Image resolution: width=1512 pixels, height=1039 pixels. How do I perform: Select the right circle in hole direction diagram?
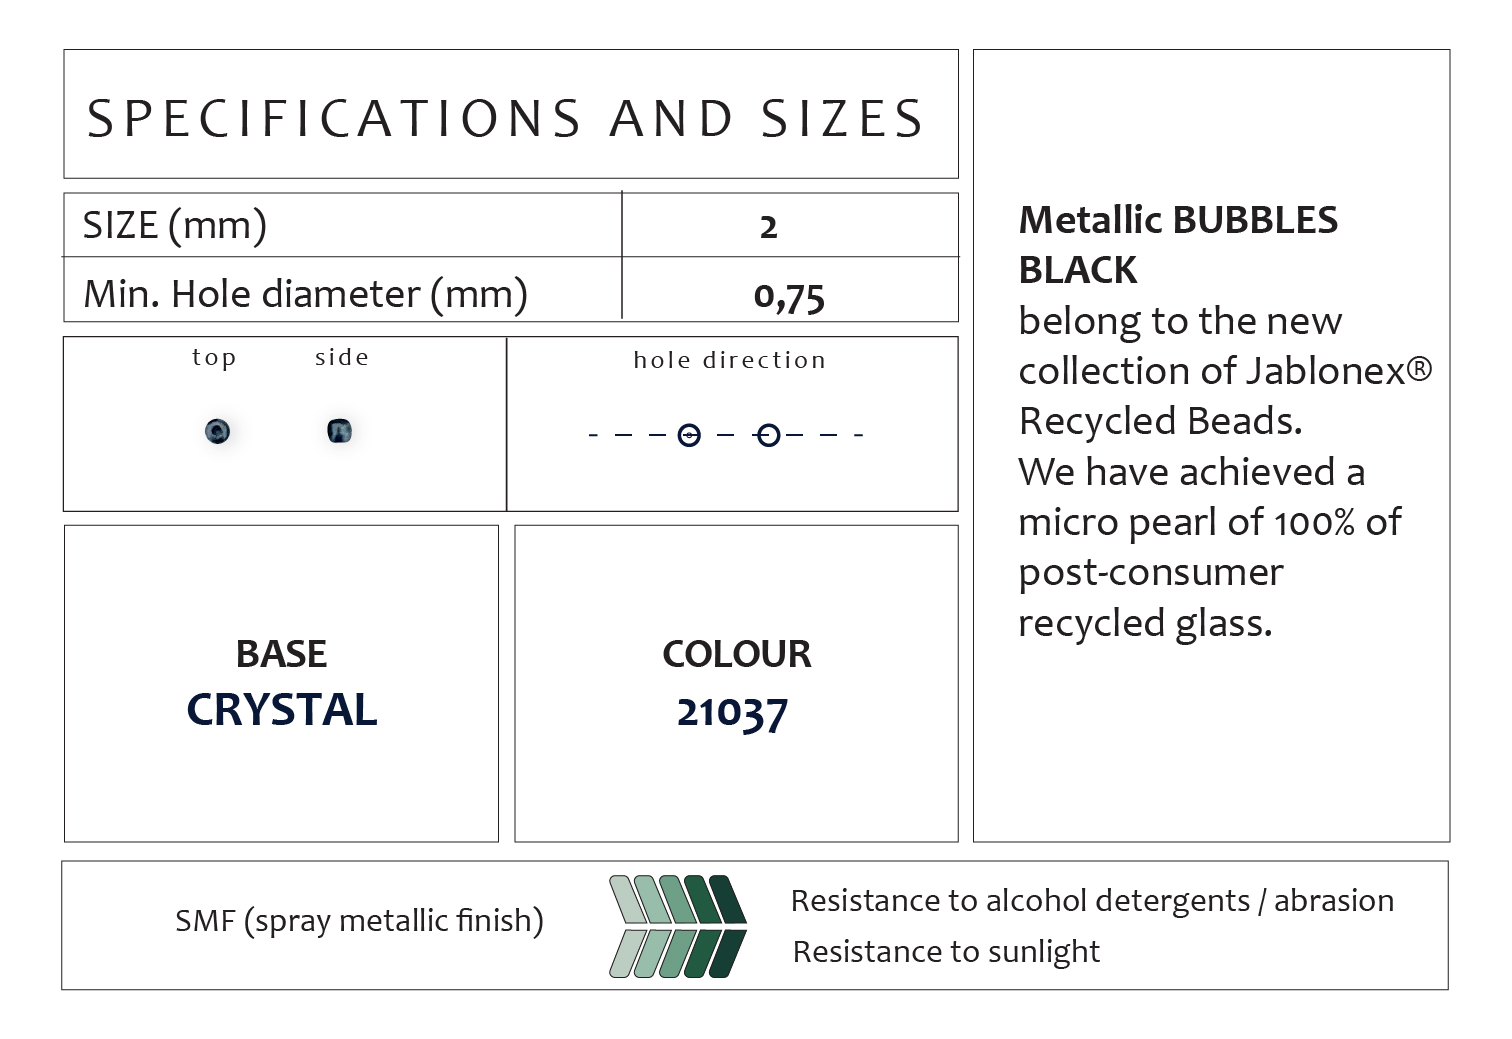768,435
